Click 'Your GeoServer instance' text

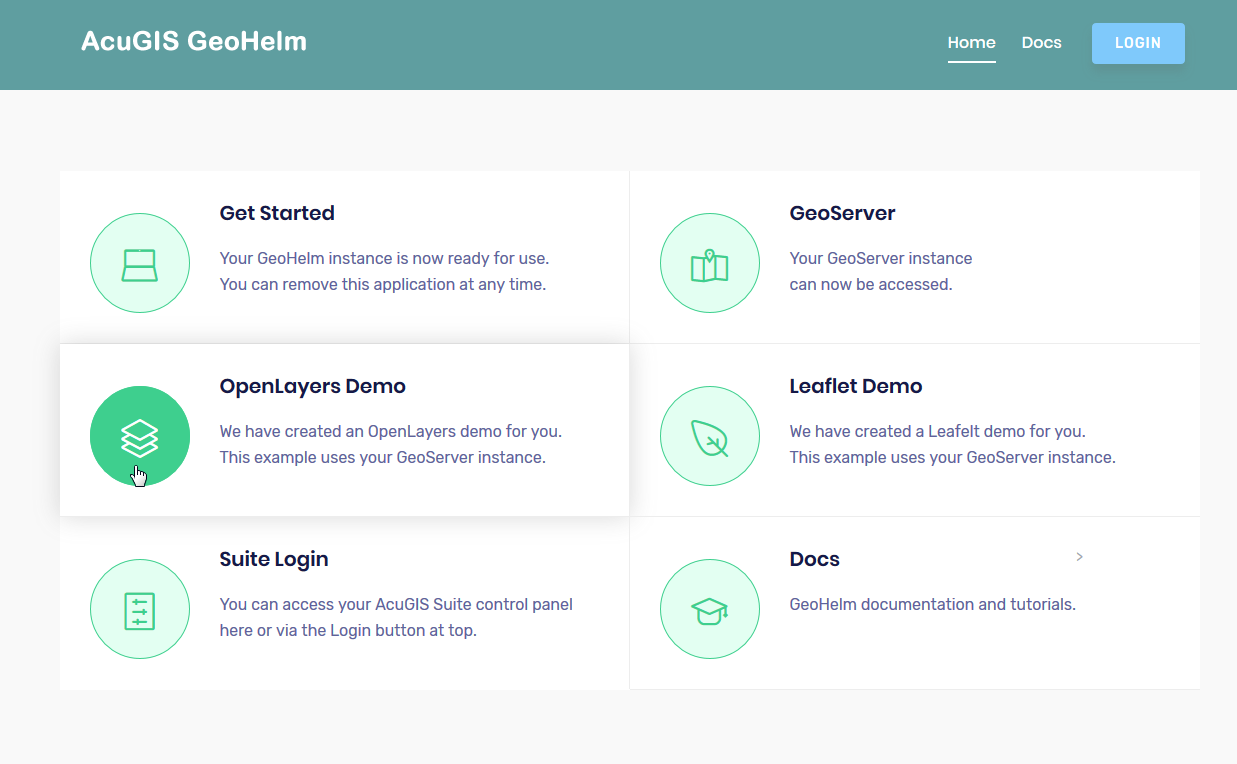881,258
